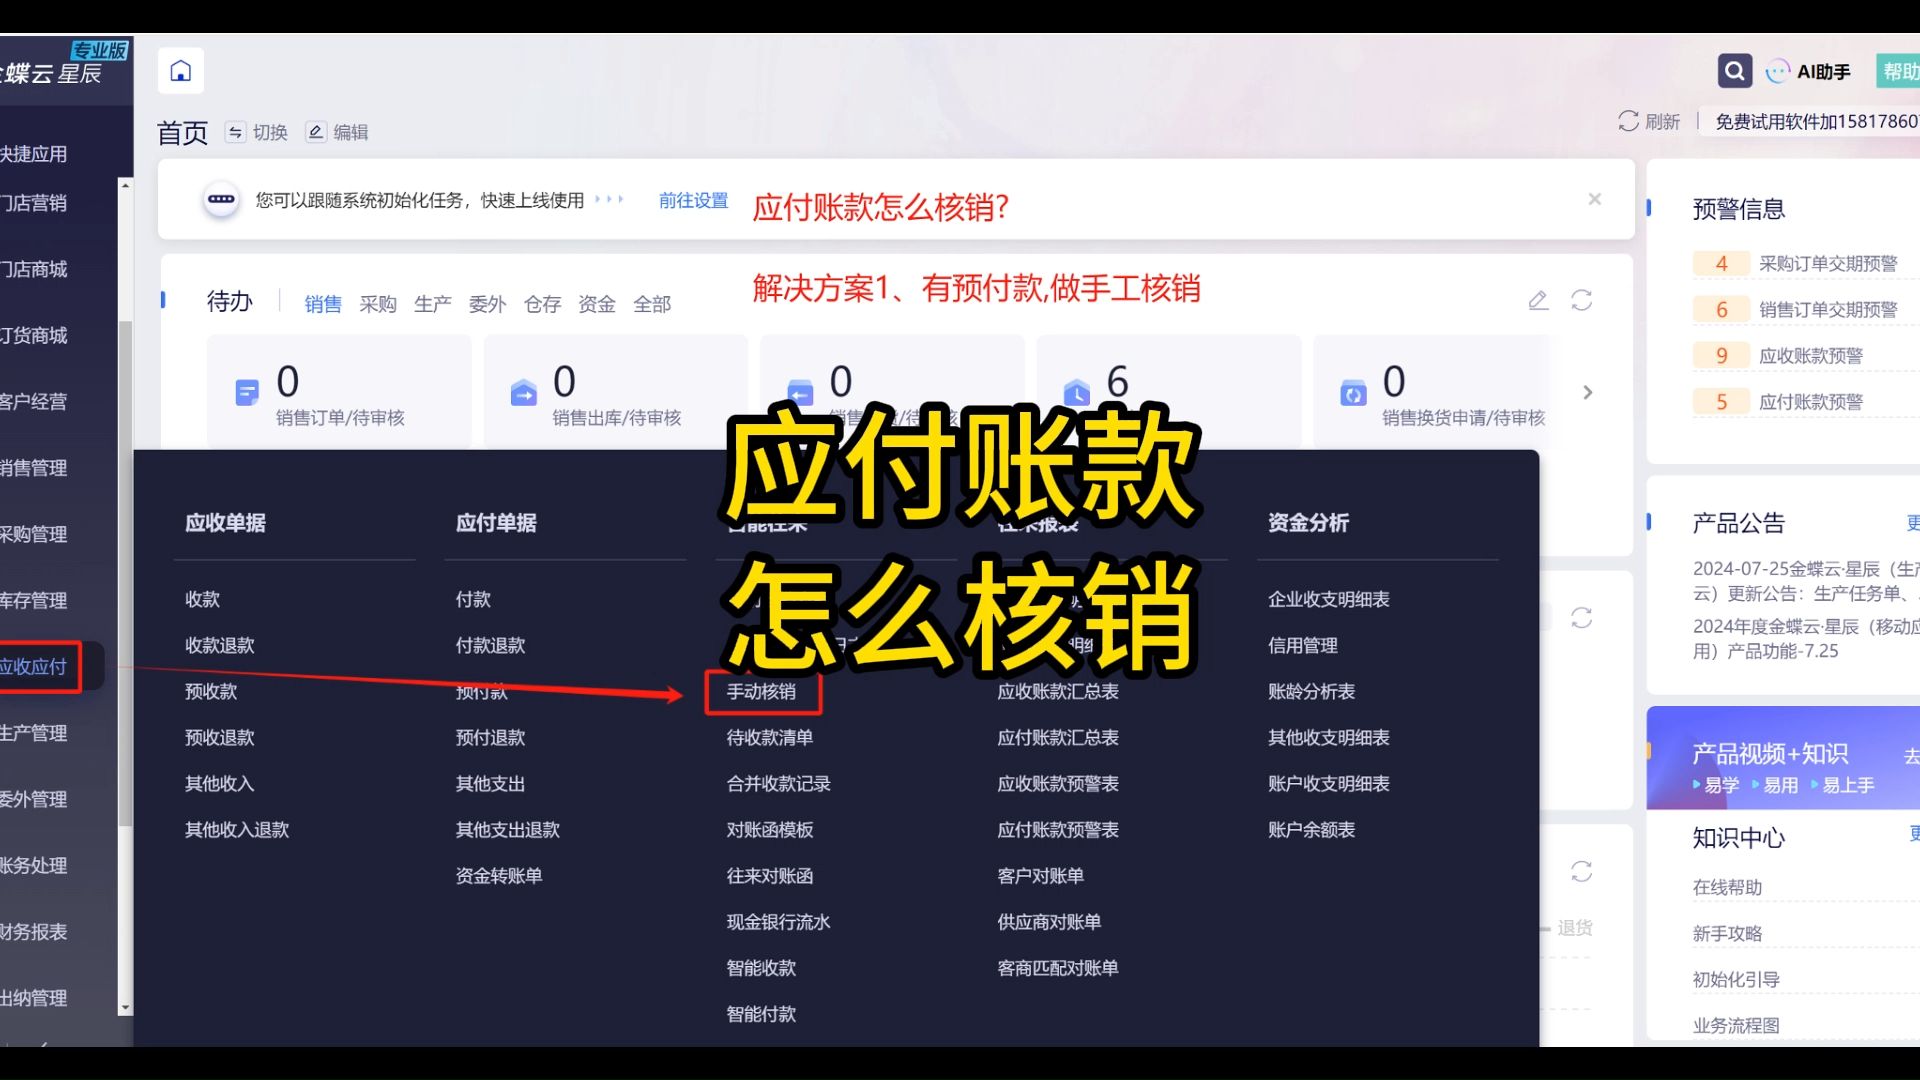This screenshot has height=1080, width=1920.
Task: Click the 编辑 edit control next to 切换
Action: [x=337, y=132]
